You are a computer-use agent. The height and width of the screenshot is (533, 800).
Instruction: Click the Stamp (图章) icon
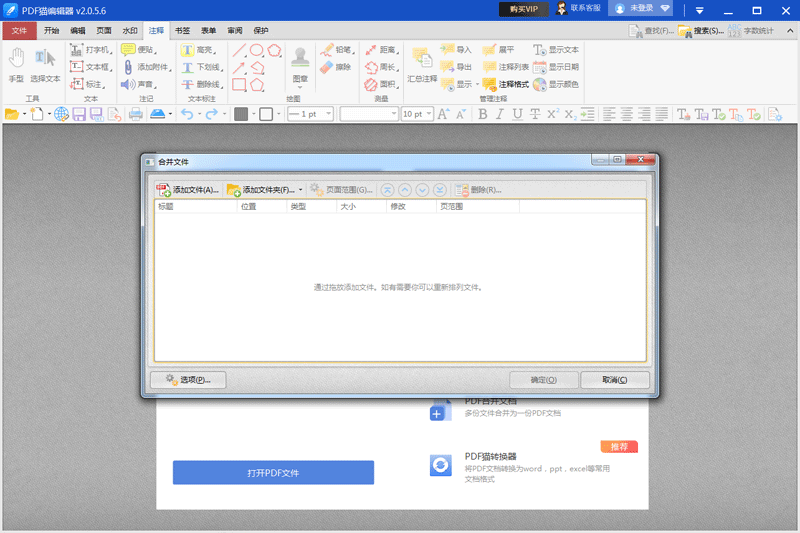[300, 60]
